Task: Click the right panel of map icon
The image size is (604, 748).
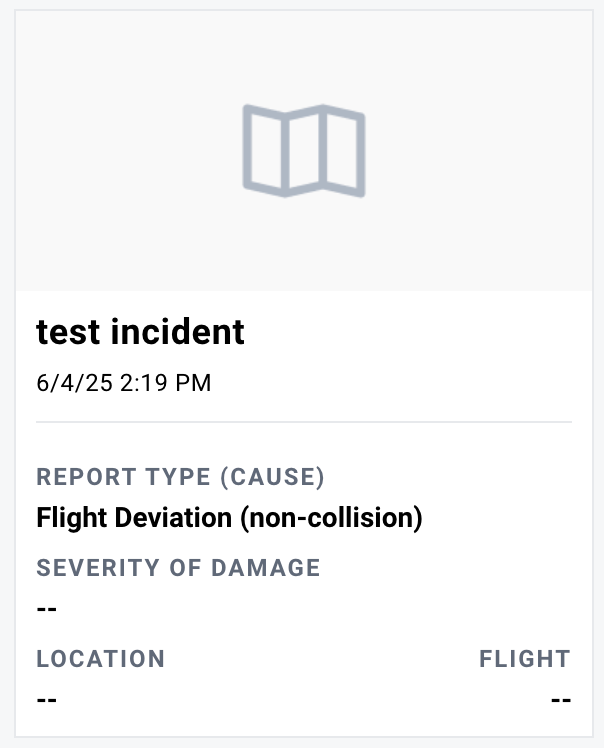Action: [344, 149]
